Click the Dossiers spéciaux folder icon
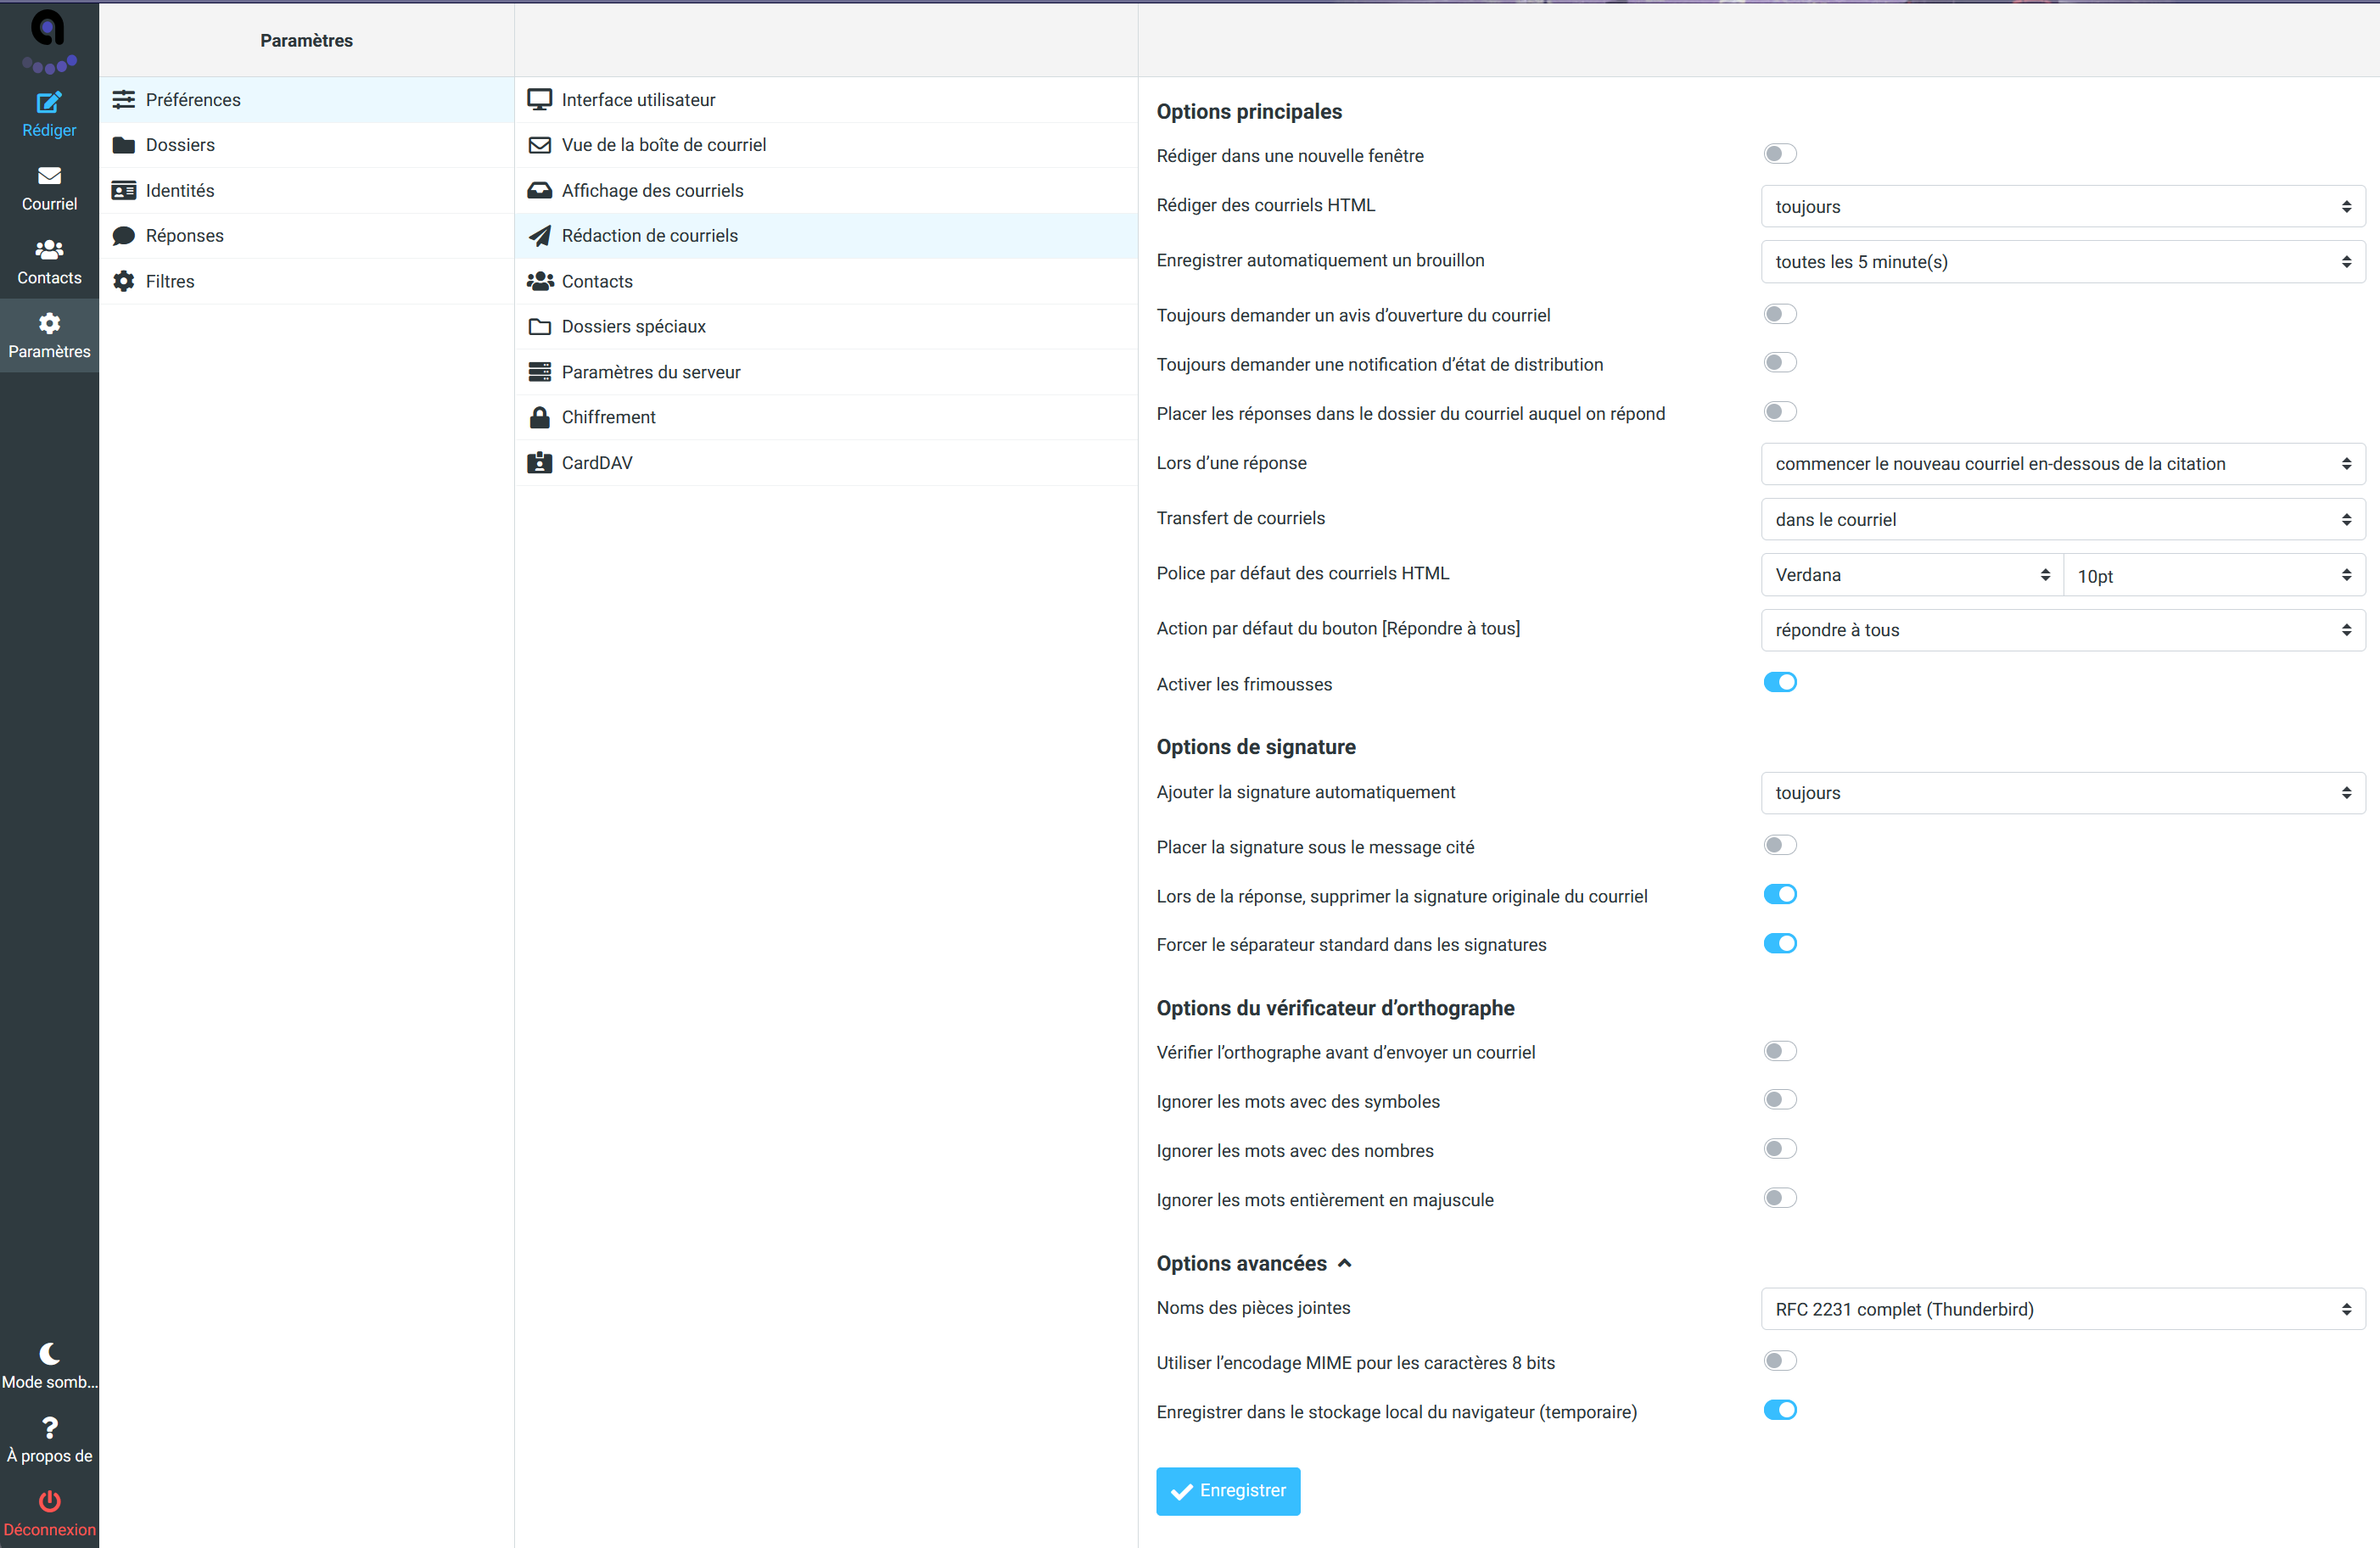The width and height of the screenshot is (2380, 1548). pos(540,326)
